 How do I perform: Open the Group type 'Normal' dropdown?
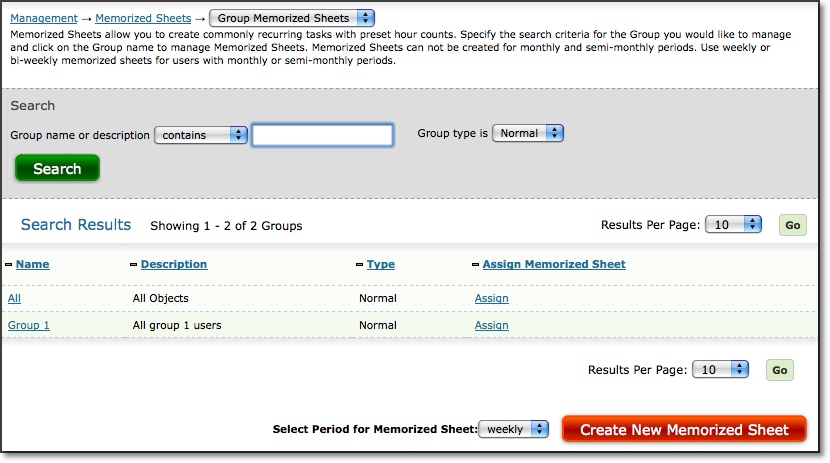[x=528, y=133]
